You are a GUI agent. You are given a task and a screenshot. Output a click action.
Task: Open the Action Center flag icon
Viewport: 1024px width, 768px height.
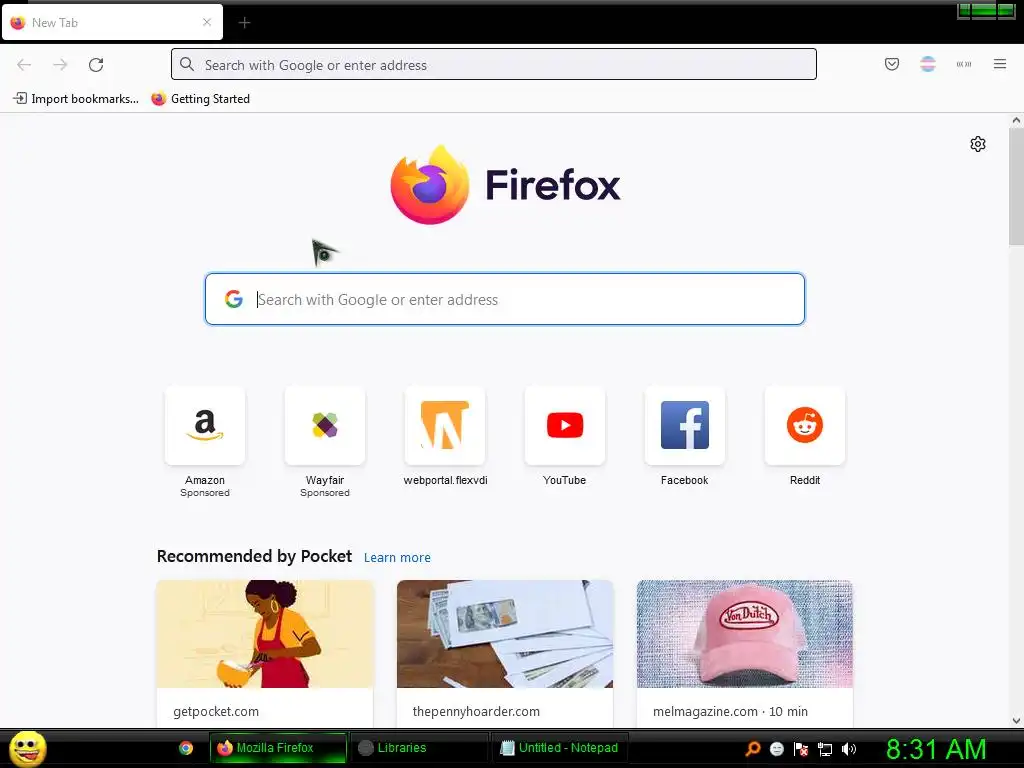click(x=801, y=748)
